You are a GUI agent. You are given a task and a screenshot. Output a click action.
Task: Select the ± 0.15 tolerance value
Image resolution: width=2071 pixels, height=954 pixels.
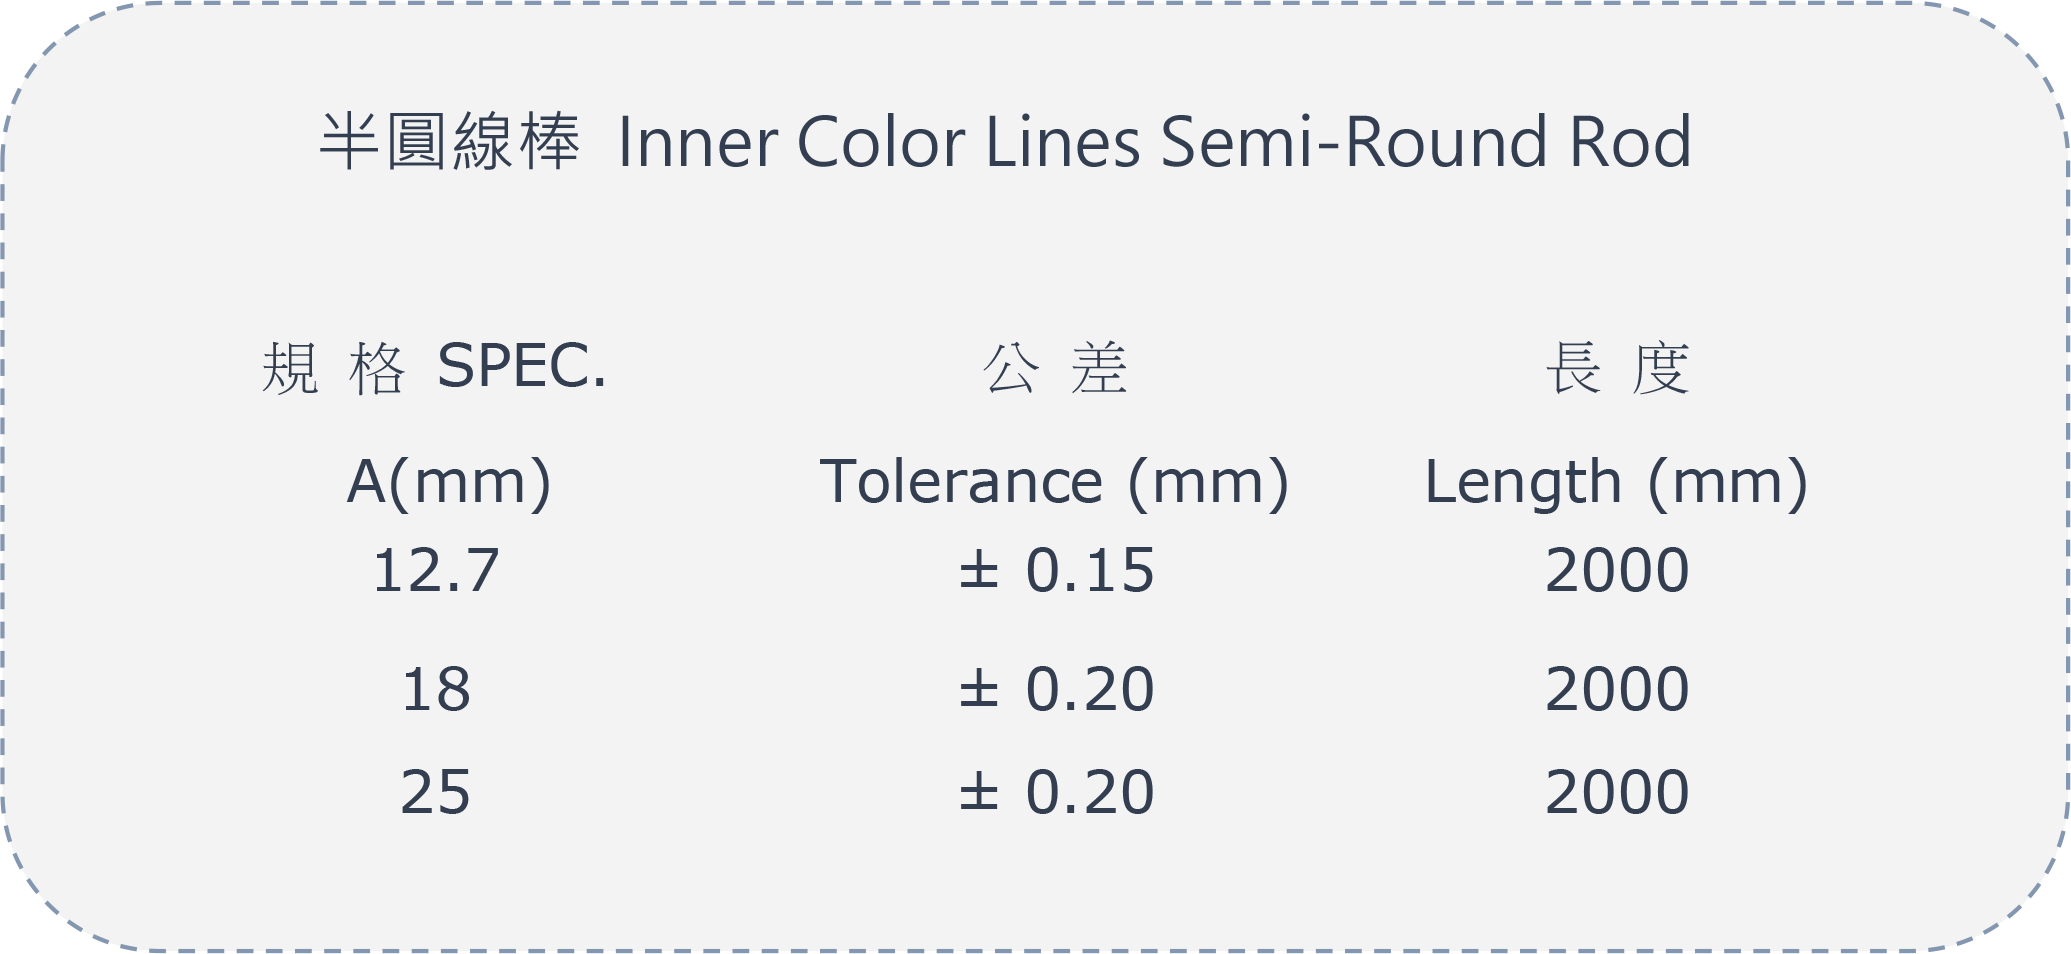tap(1057, 571)
